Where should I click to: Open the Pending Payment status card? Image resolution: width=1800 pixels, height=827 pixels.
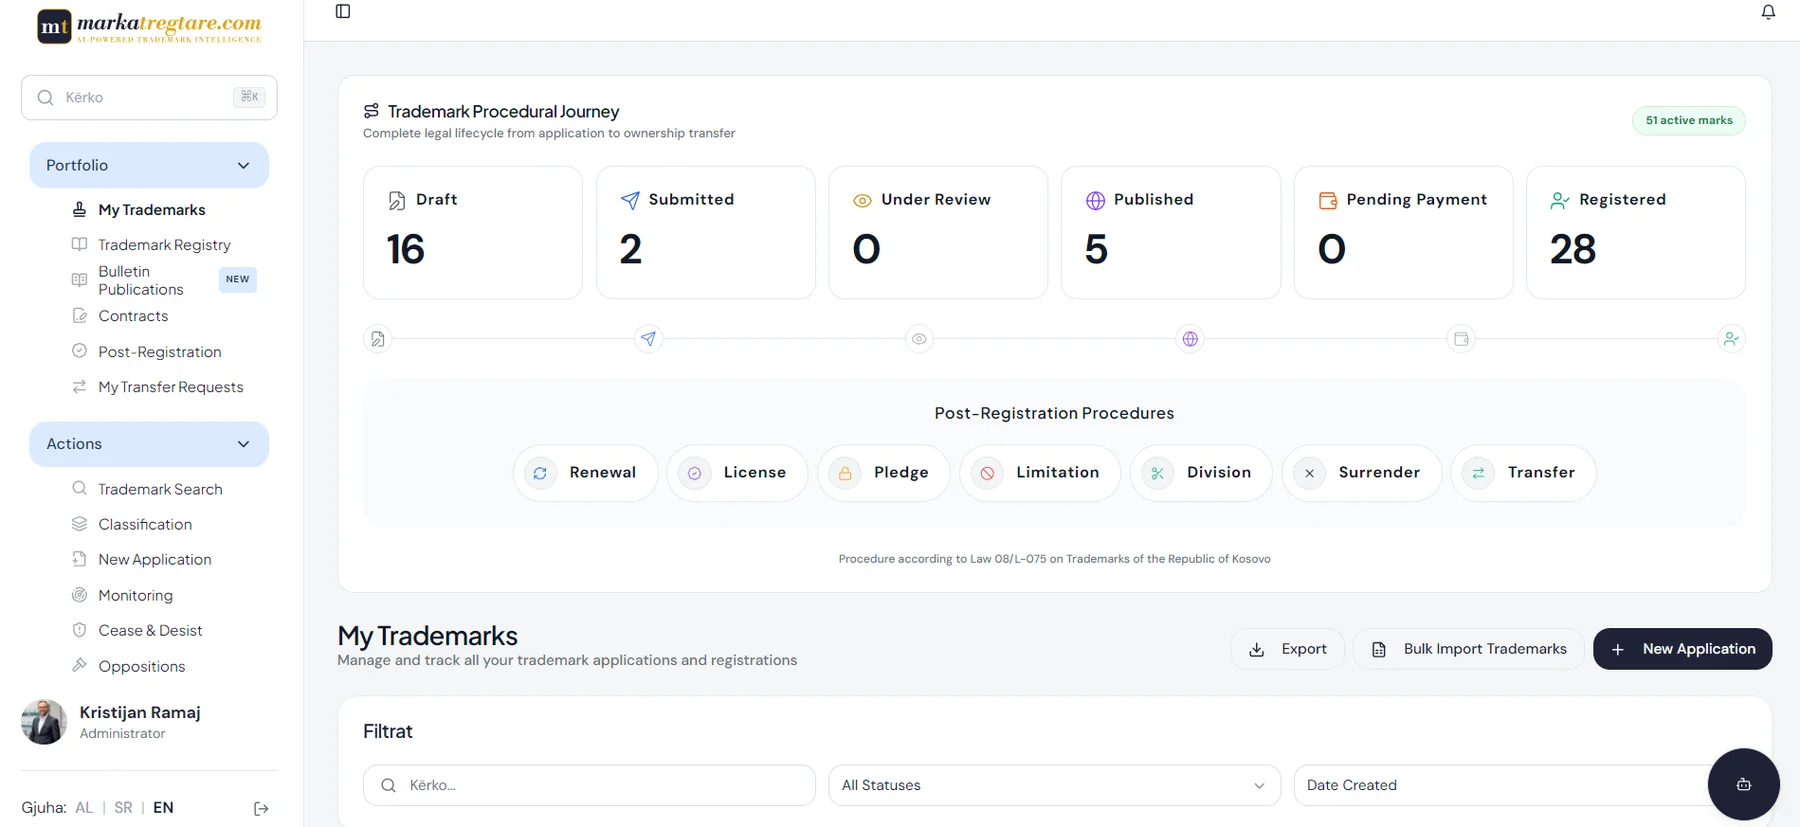[x=1404, y=232]
